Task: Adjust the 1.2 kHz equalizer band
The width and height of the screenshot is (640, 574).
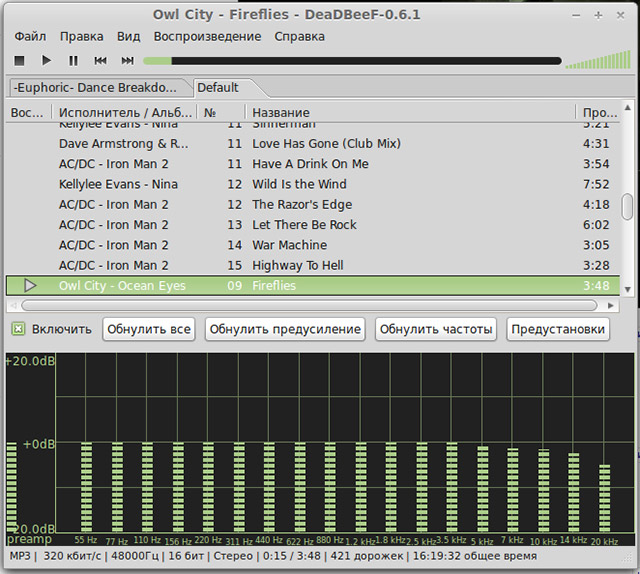Action: click(361, 487)
